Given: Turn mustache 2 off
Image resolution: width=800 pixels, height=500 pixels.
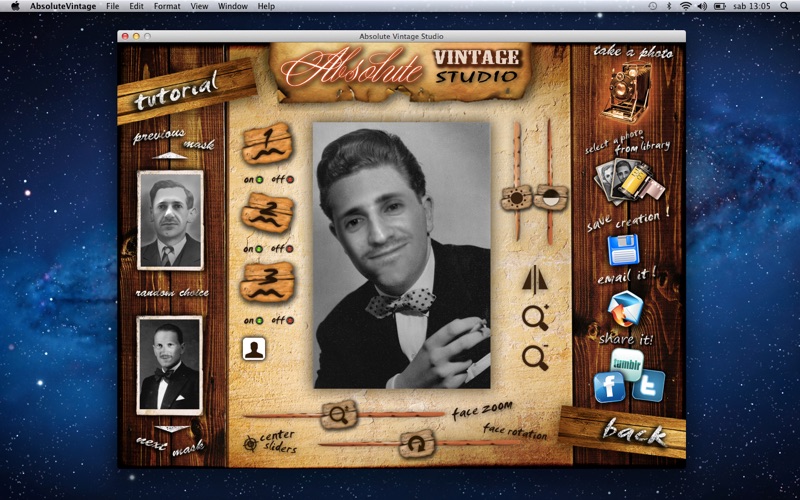Looking at the screenshot, I should click(290, 249).
